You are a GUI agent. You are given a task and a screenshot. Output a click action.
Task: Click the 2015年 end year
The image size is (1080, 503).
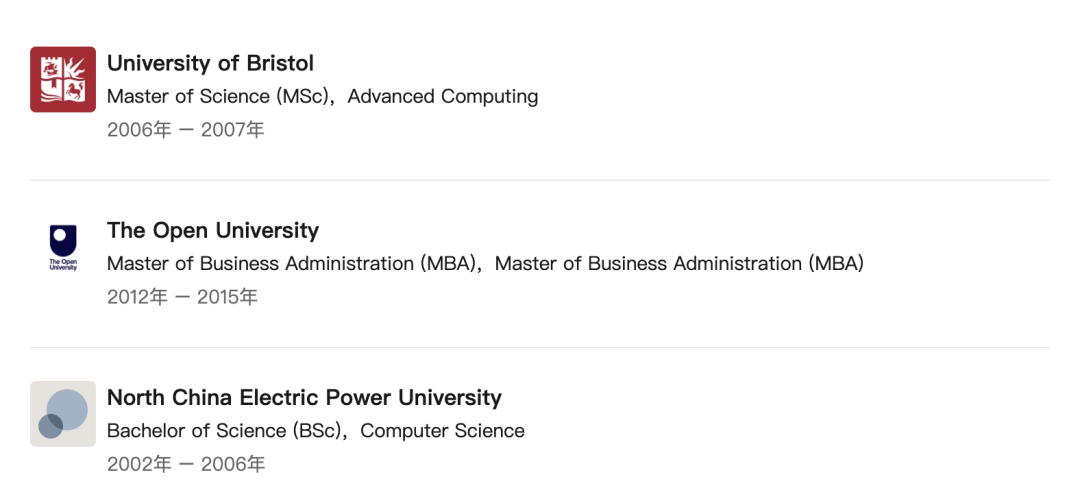pos(227,297)
